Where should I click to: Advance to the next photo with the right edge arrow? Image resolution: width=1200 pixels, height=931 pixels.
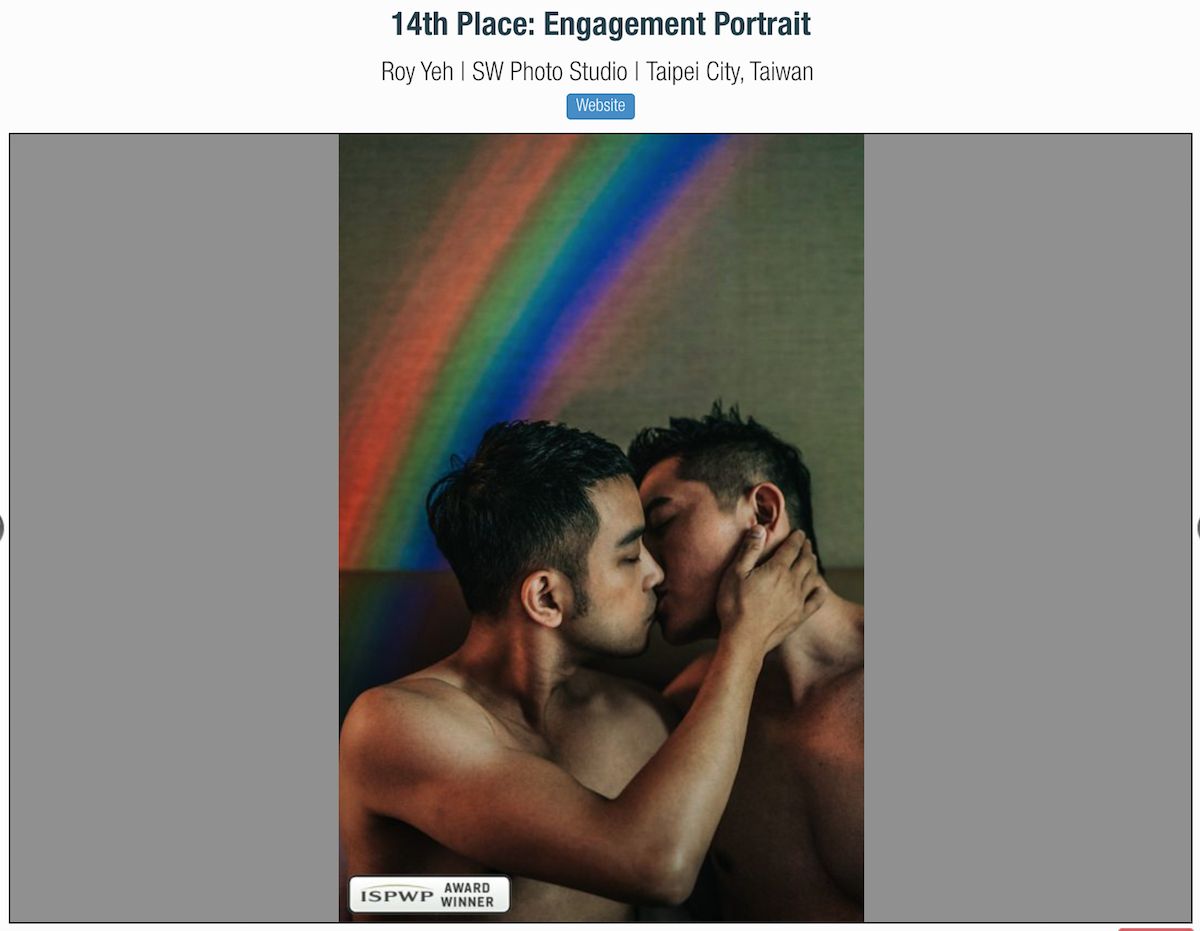click(x=1197, y=528)
